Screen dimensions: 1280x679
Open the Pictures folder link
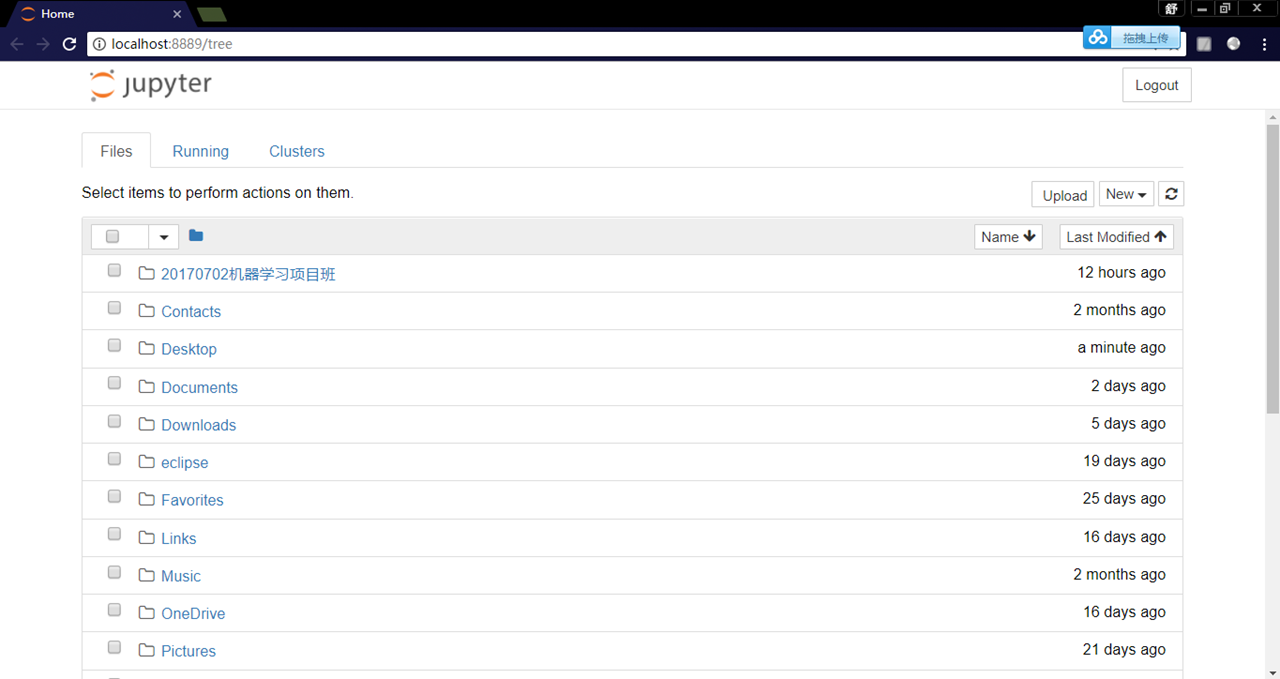pyautogui.click(x=188, y=651)
